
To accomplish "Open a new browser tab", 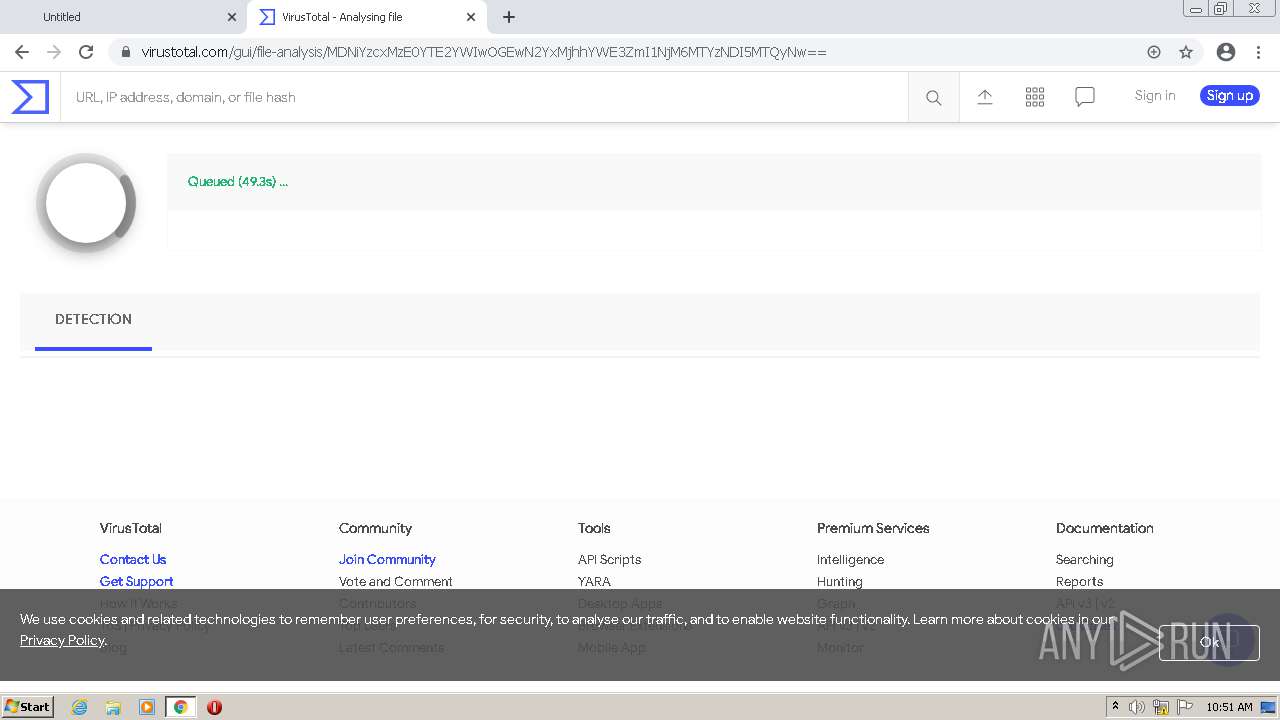I will (509, 17).
